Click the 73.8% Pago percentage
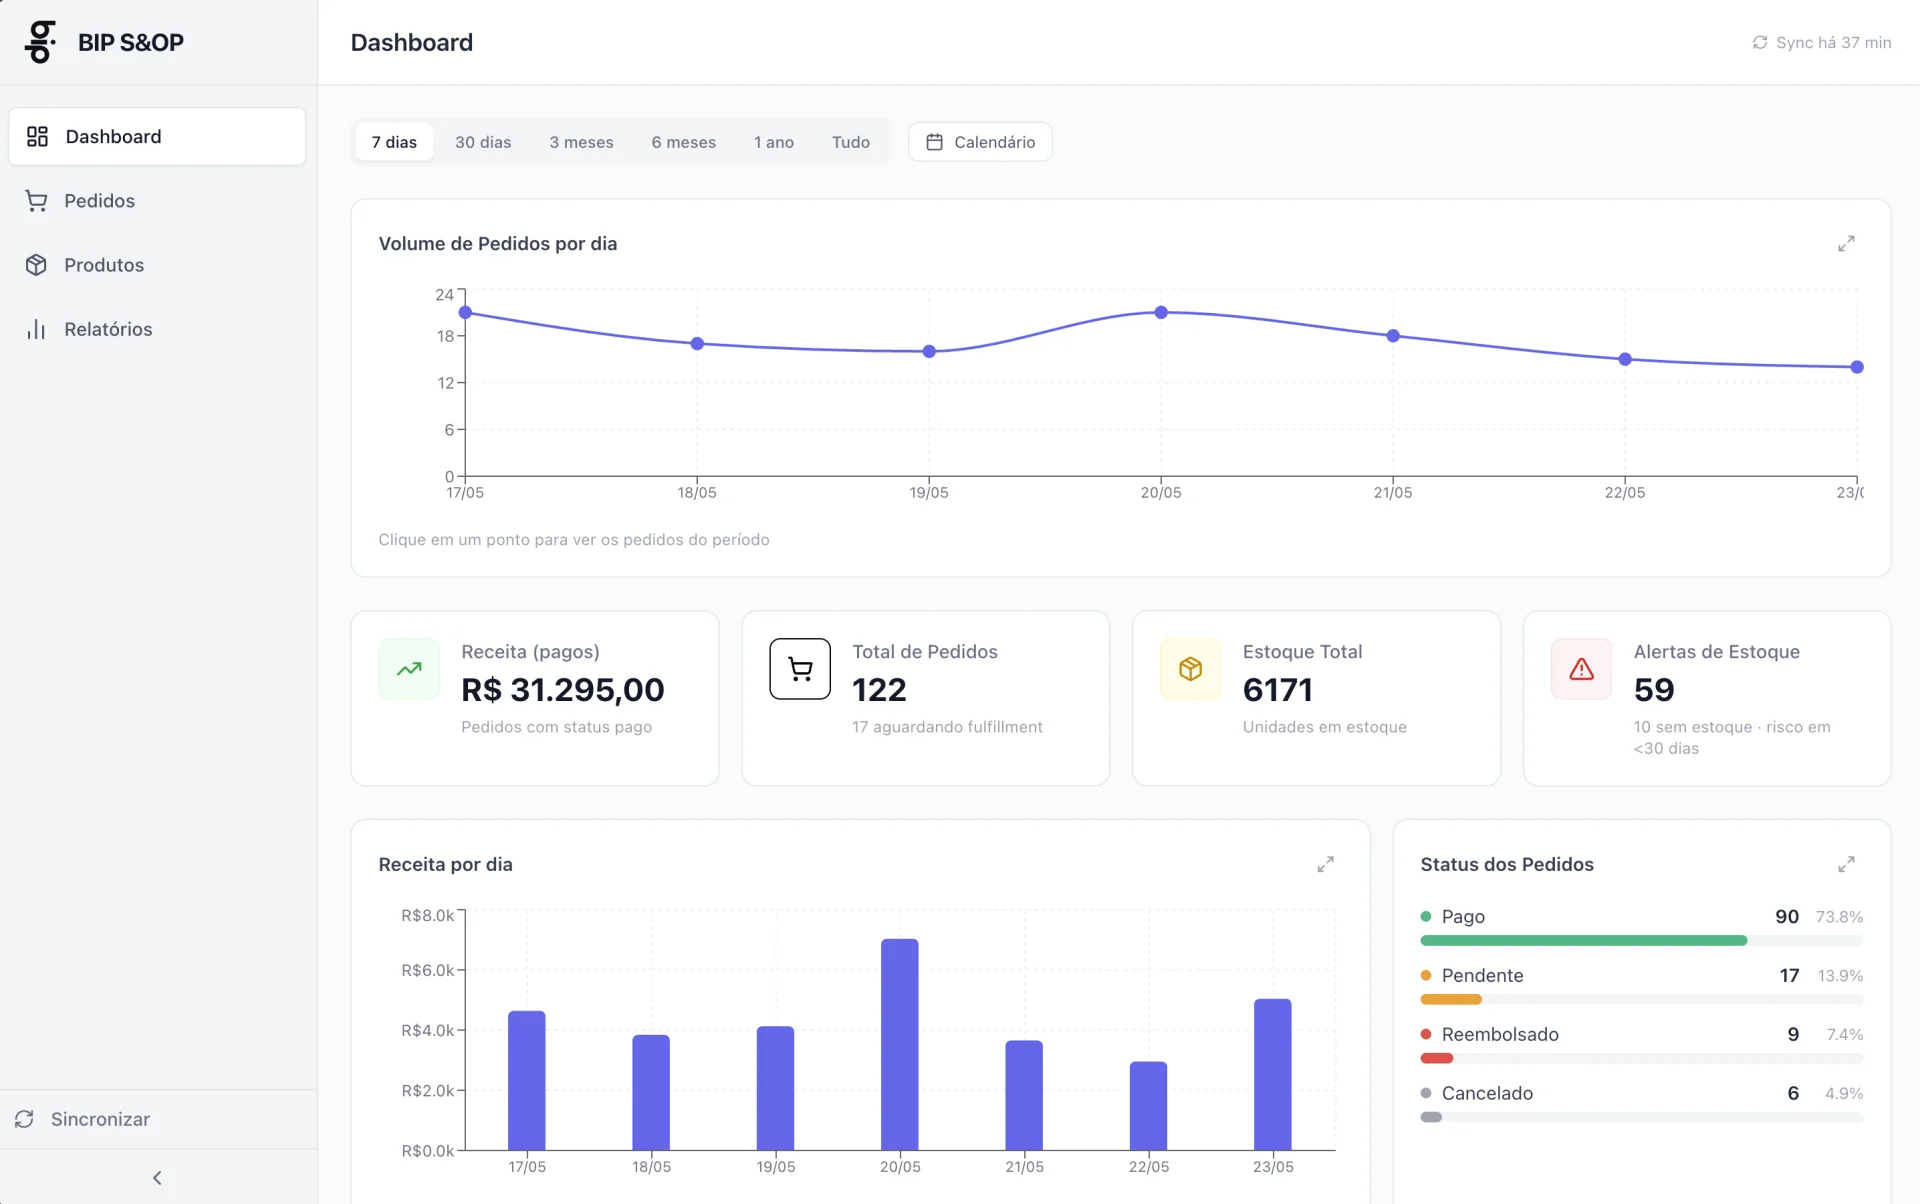Screen dimensions: 1920x1204 (1839, 917)
